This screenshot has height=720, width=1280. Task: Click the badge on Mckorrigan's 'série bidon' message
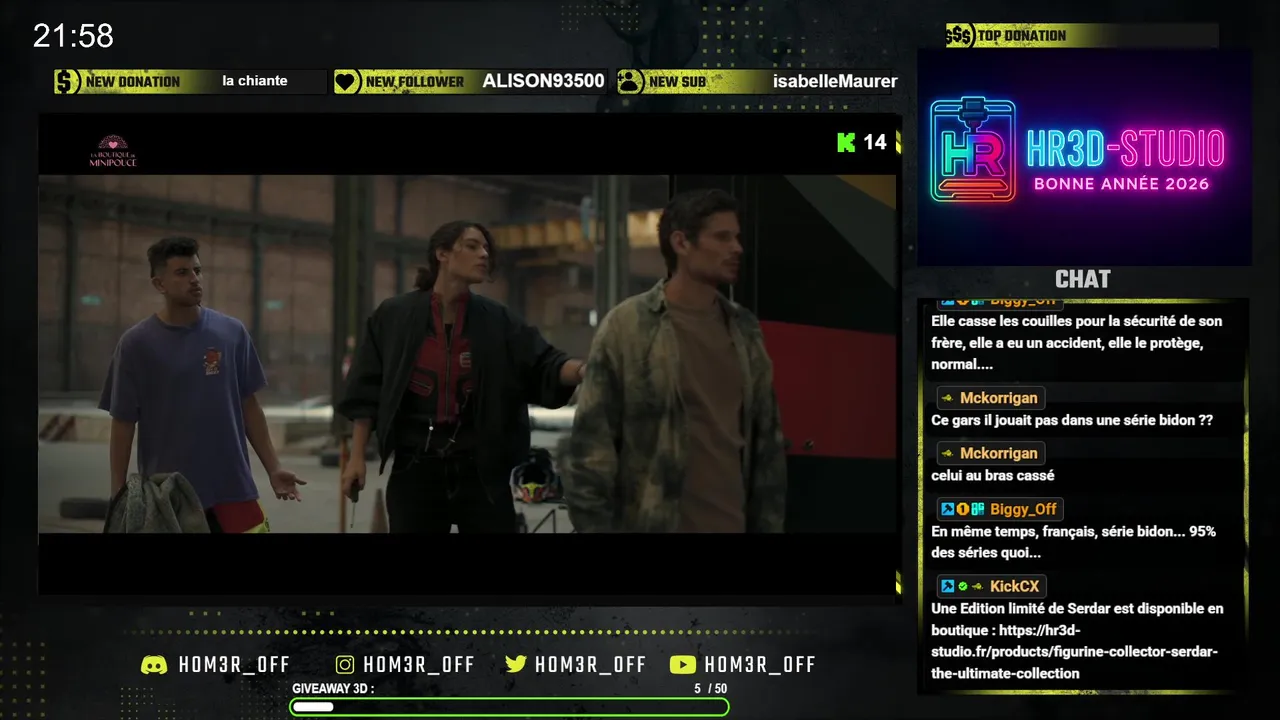947,398
